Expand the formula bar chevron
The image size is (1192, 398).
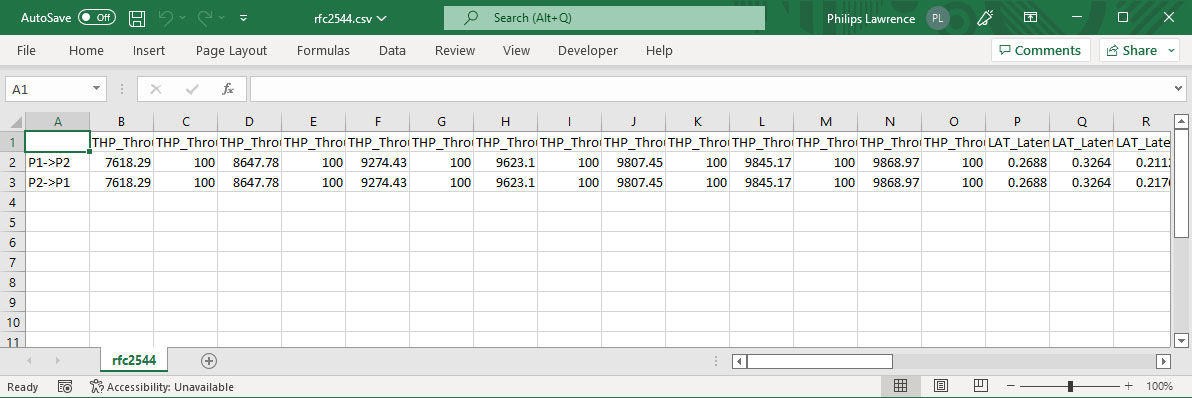click(1178, 89)
